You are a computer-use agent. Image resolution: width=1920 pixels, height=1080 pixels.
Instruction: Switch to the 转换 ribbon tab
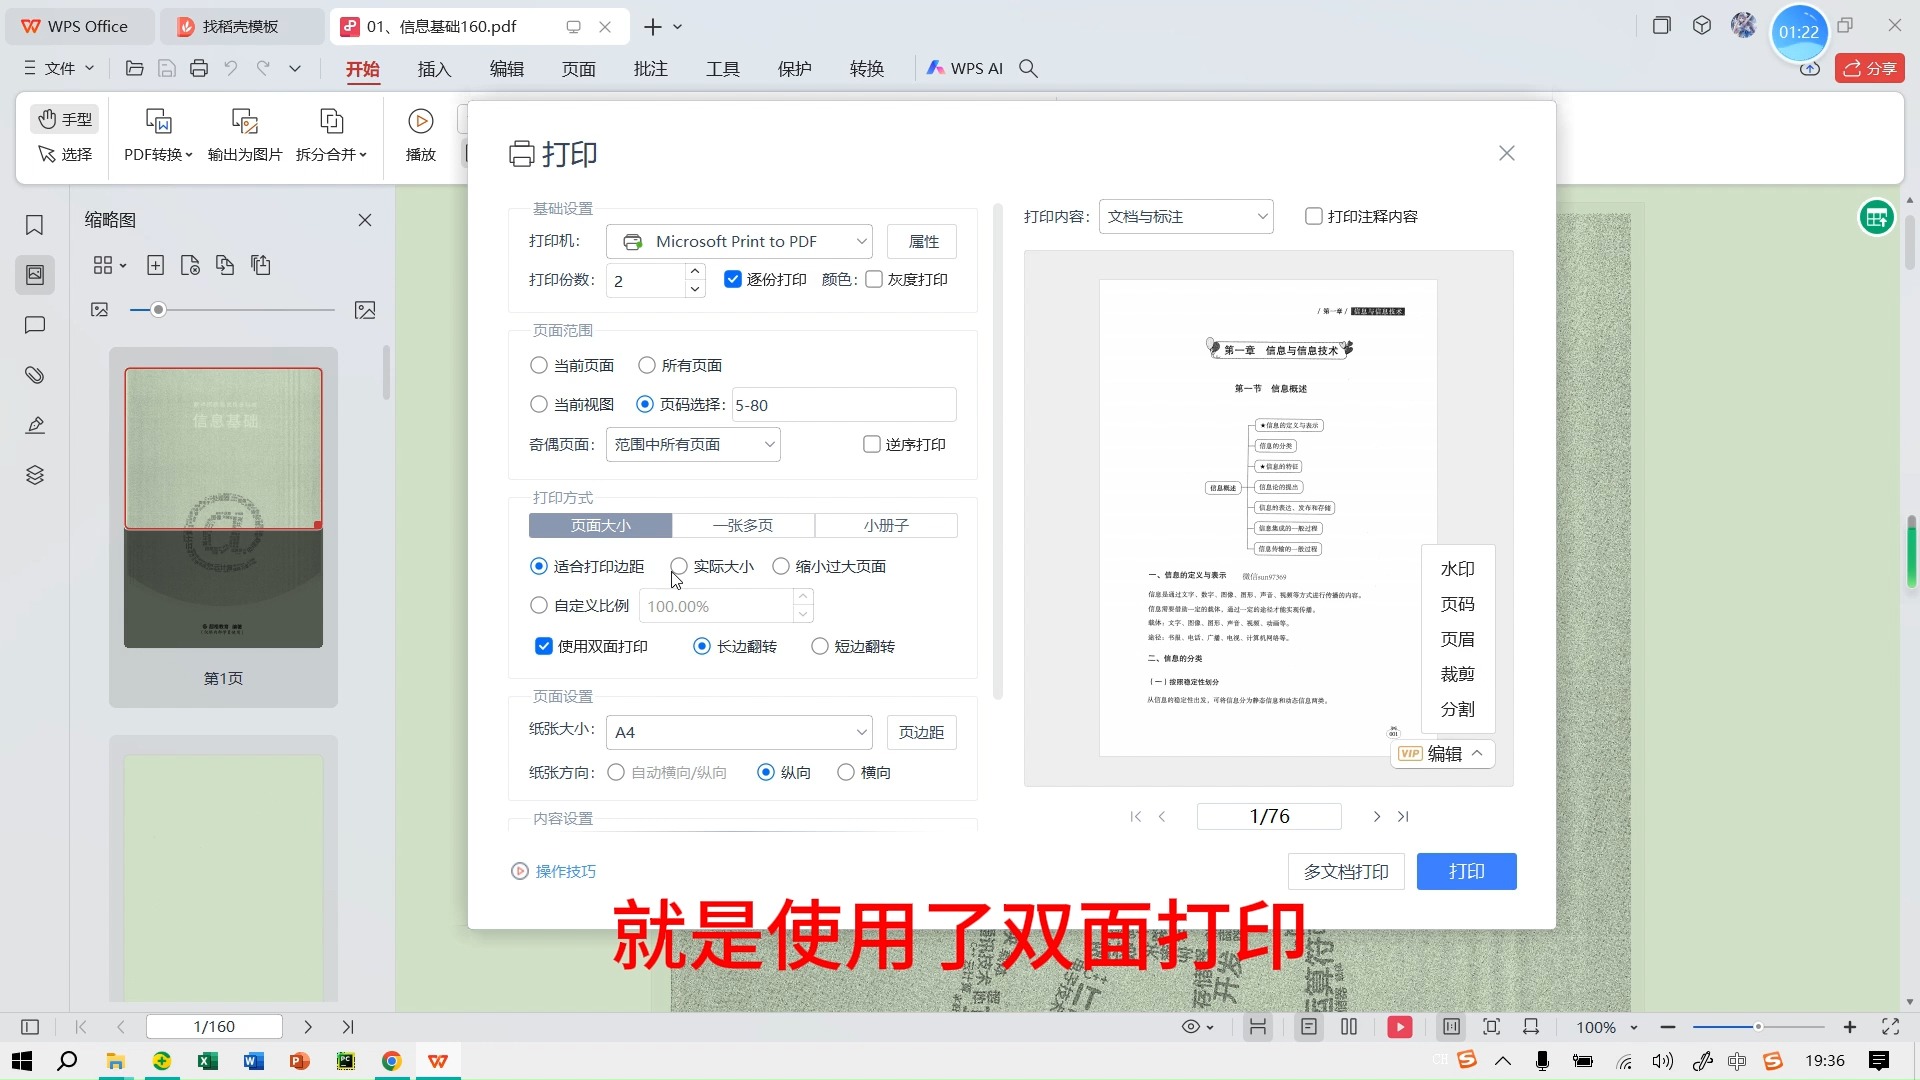click(867, 68)
